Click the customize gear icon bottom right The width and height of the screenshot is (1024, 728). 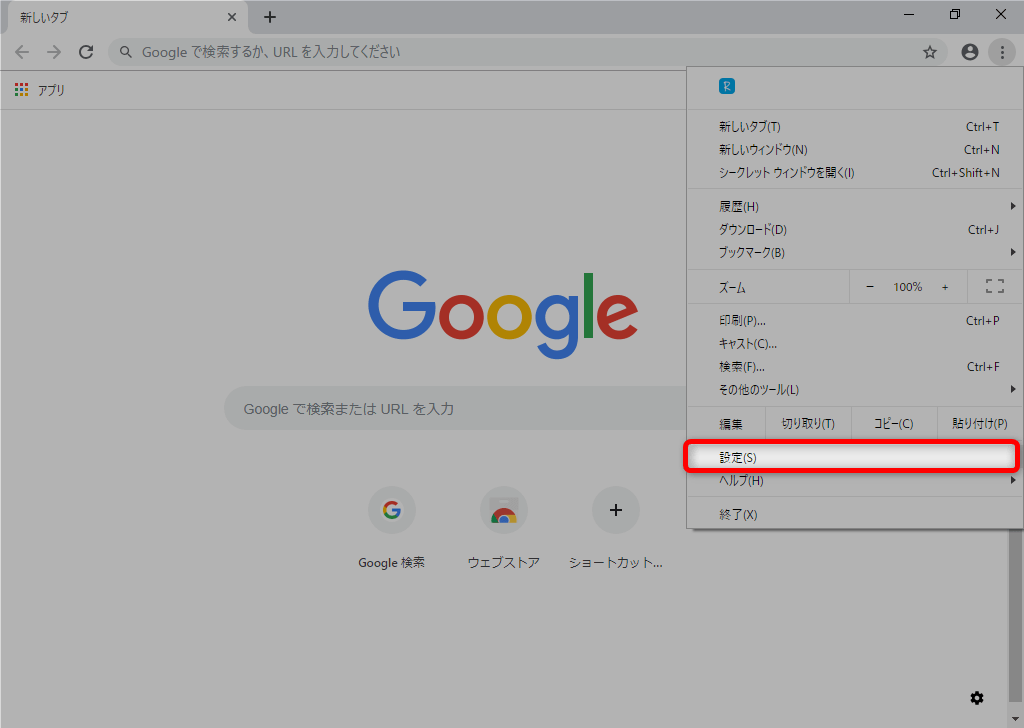977,697
